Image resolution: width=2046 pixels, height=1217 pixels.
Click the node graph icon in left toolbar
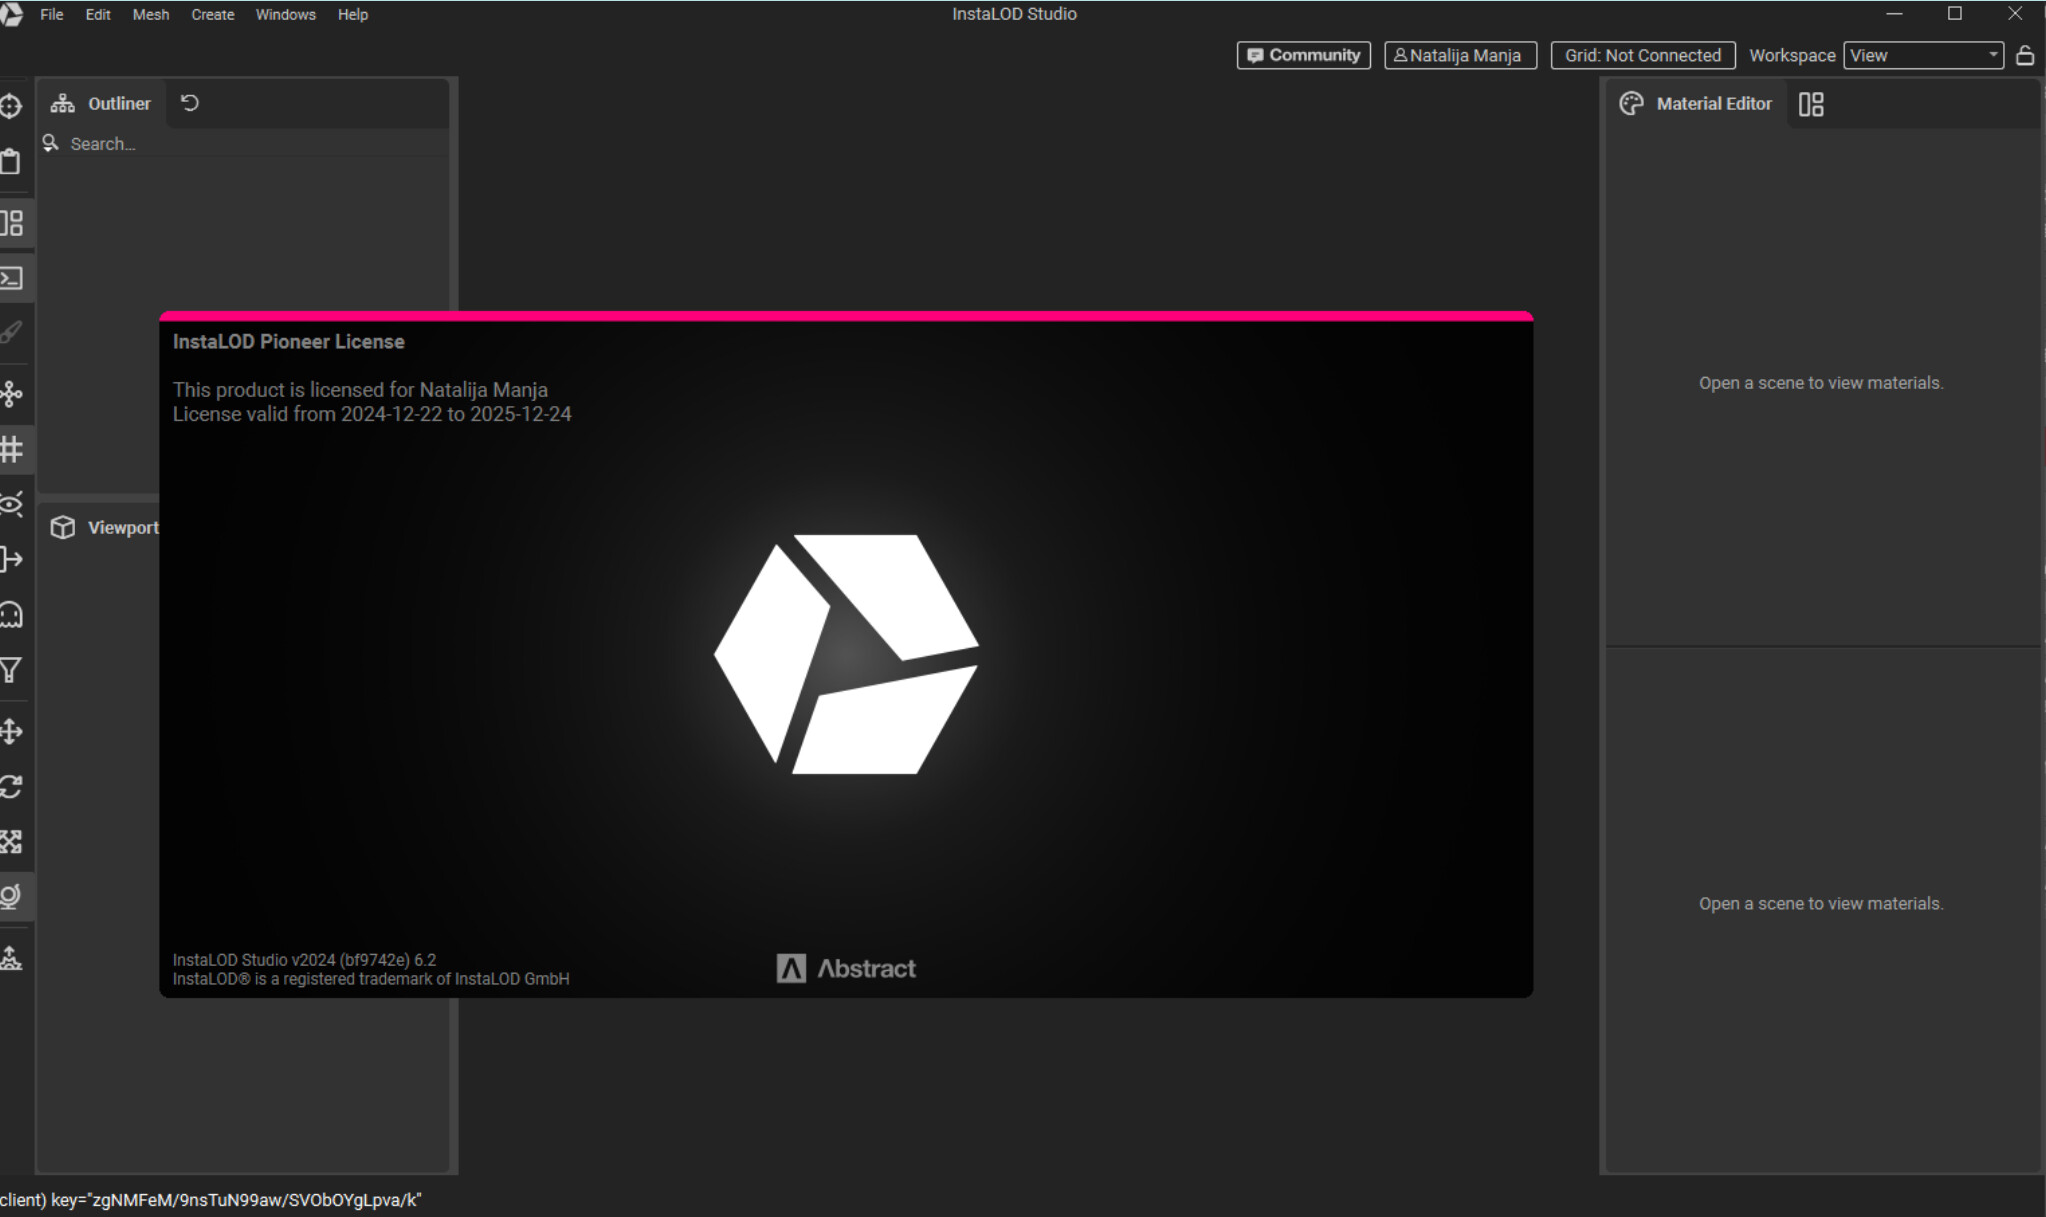pos(11,394)
